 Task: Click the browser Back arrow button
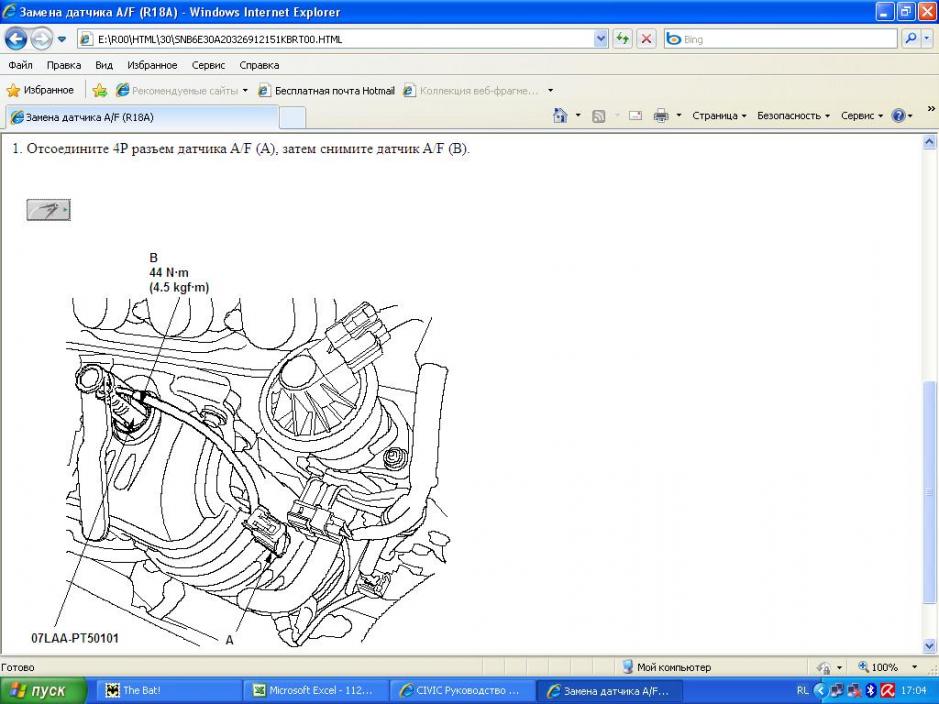coord(16,39)
